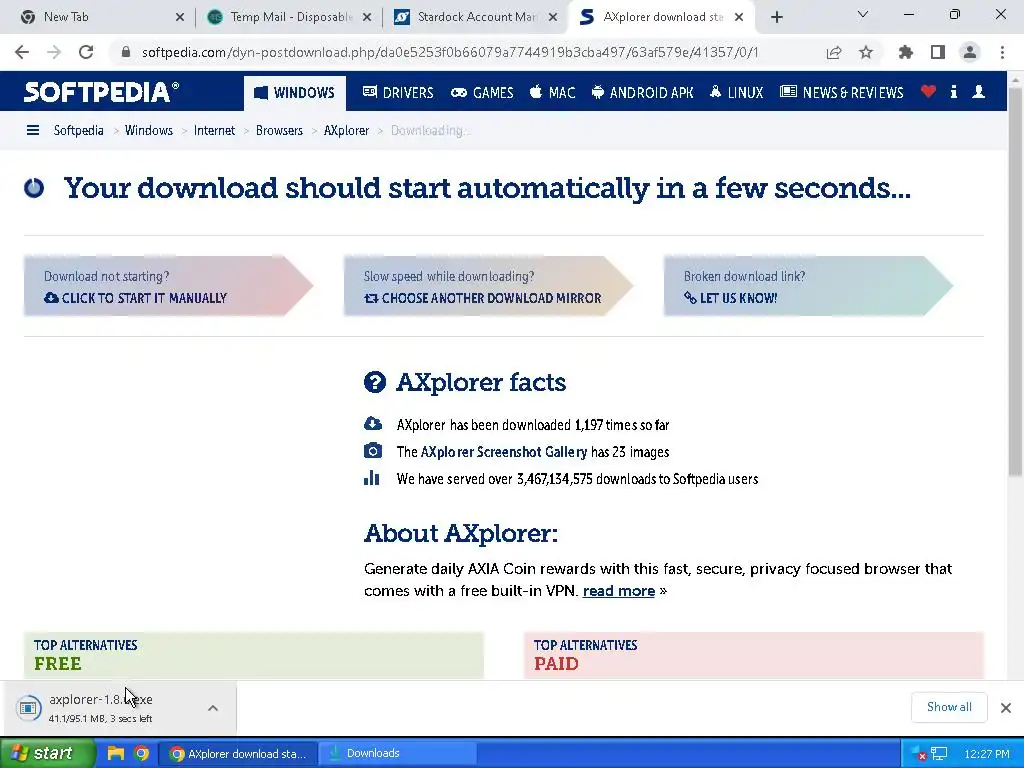Screen dimensions: 1024x768
Task: Share this page via the share icon
Action: pos(834,52)
